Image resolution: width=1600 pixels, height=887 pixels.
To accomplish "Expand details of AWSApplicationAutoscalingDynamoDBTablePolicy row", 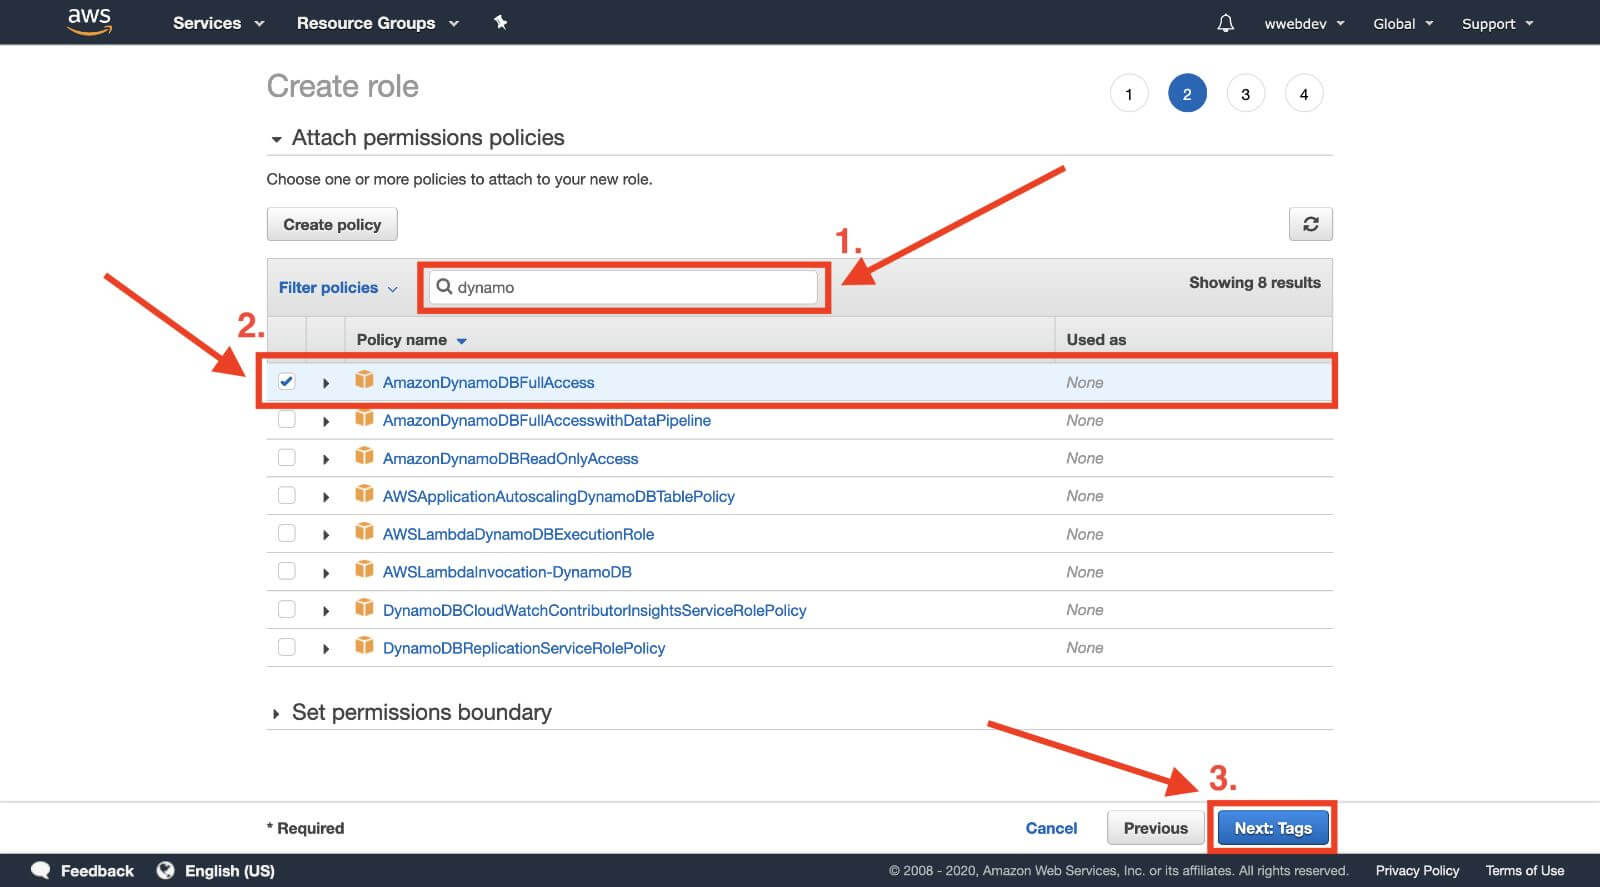I will point(326,497).
